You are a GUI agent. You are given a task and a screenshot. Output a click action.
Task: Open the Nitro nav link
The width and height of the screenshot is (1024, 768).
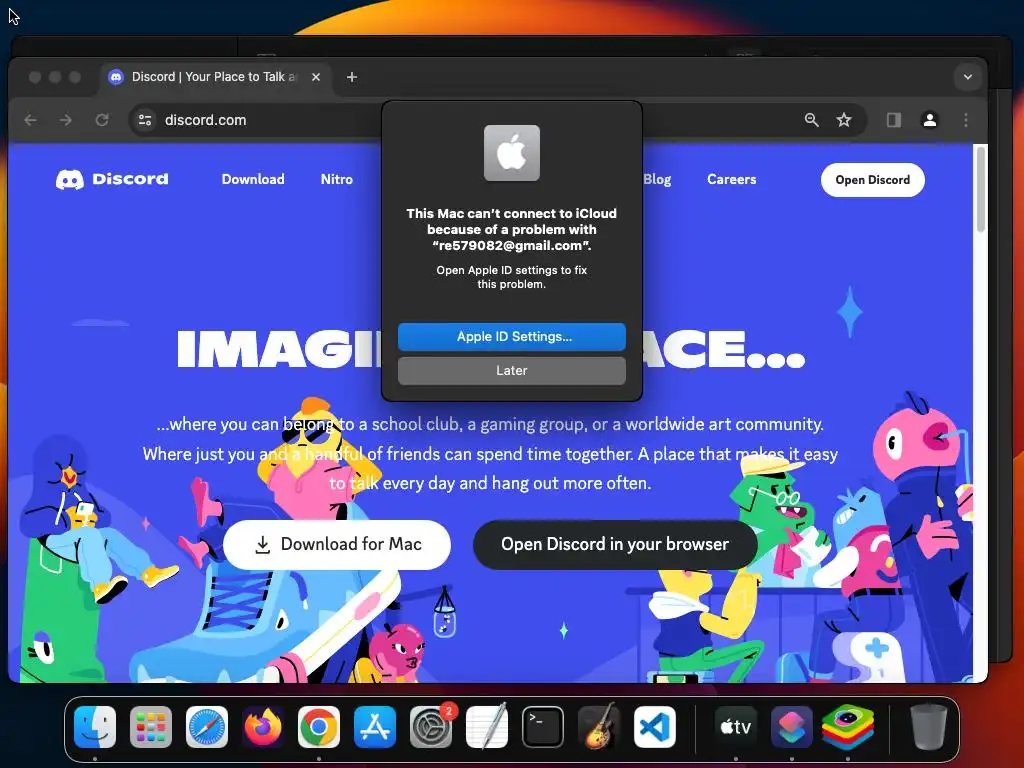coord(337,179)
